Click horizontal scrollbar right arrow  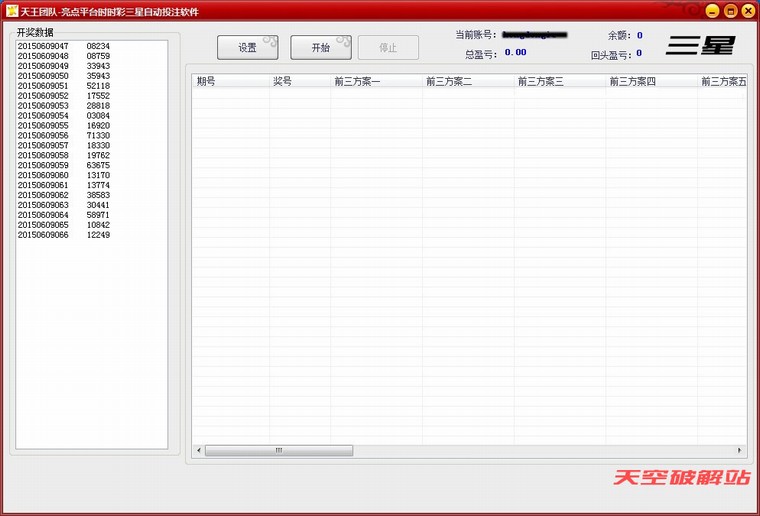click(x=740, y=451)
